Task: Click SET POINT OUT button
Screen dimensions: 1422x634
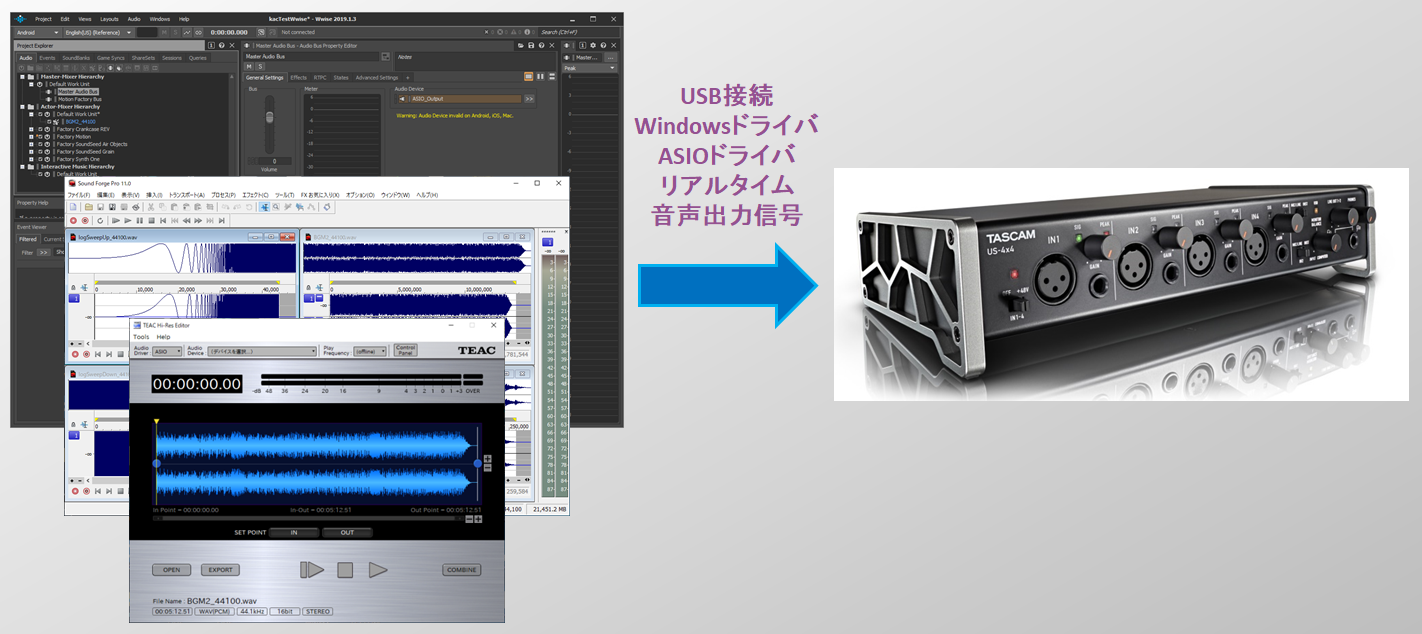Action: pos(347,532)
